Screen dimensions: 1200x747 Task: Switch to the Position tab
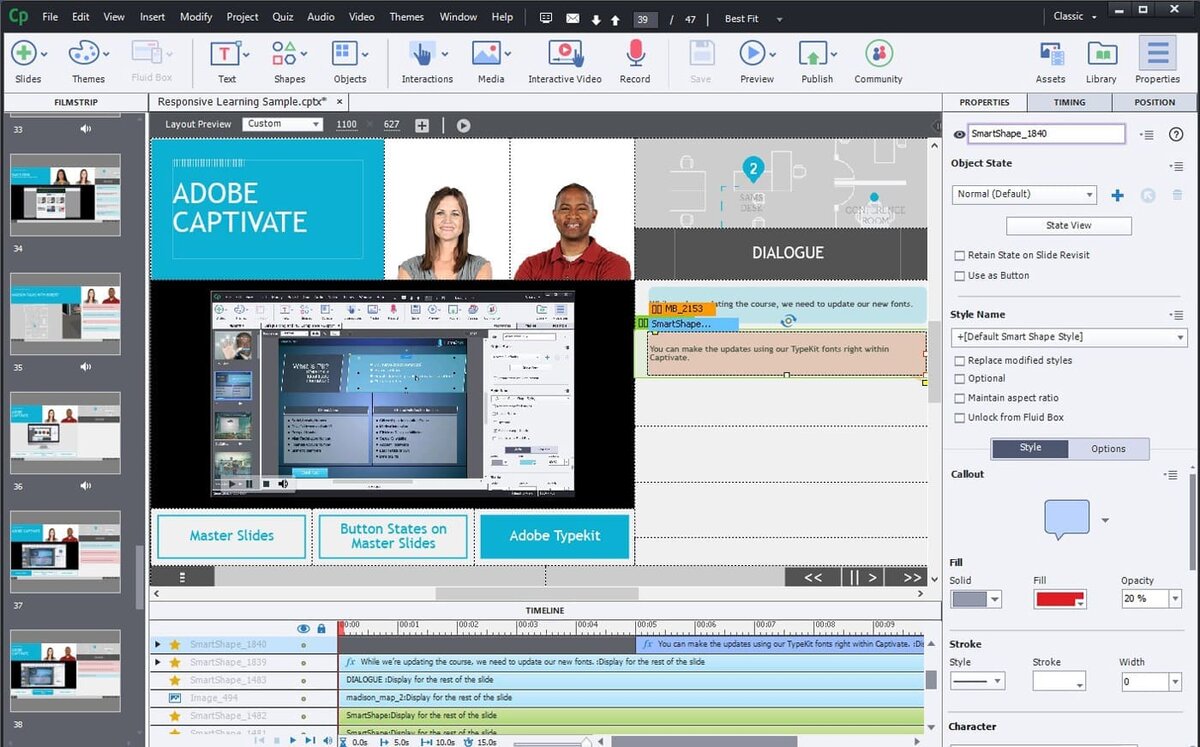[1155, 102]
